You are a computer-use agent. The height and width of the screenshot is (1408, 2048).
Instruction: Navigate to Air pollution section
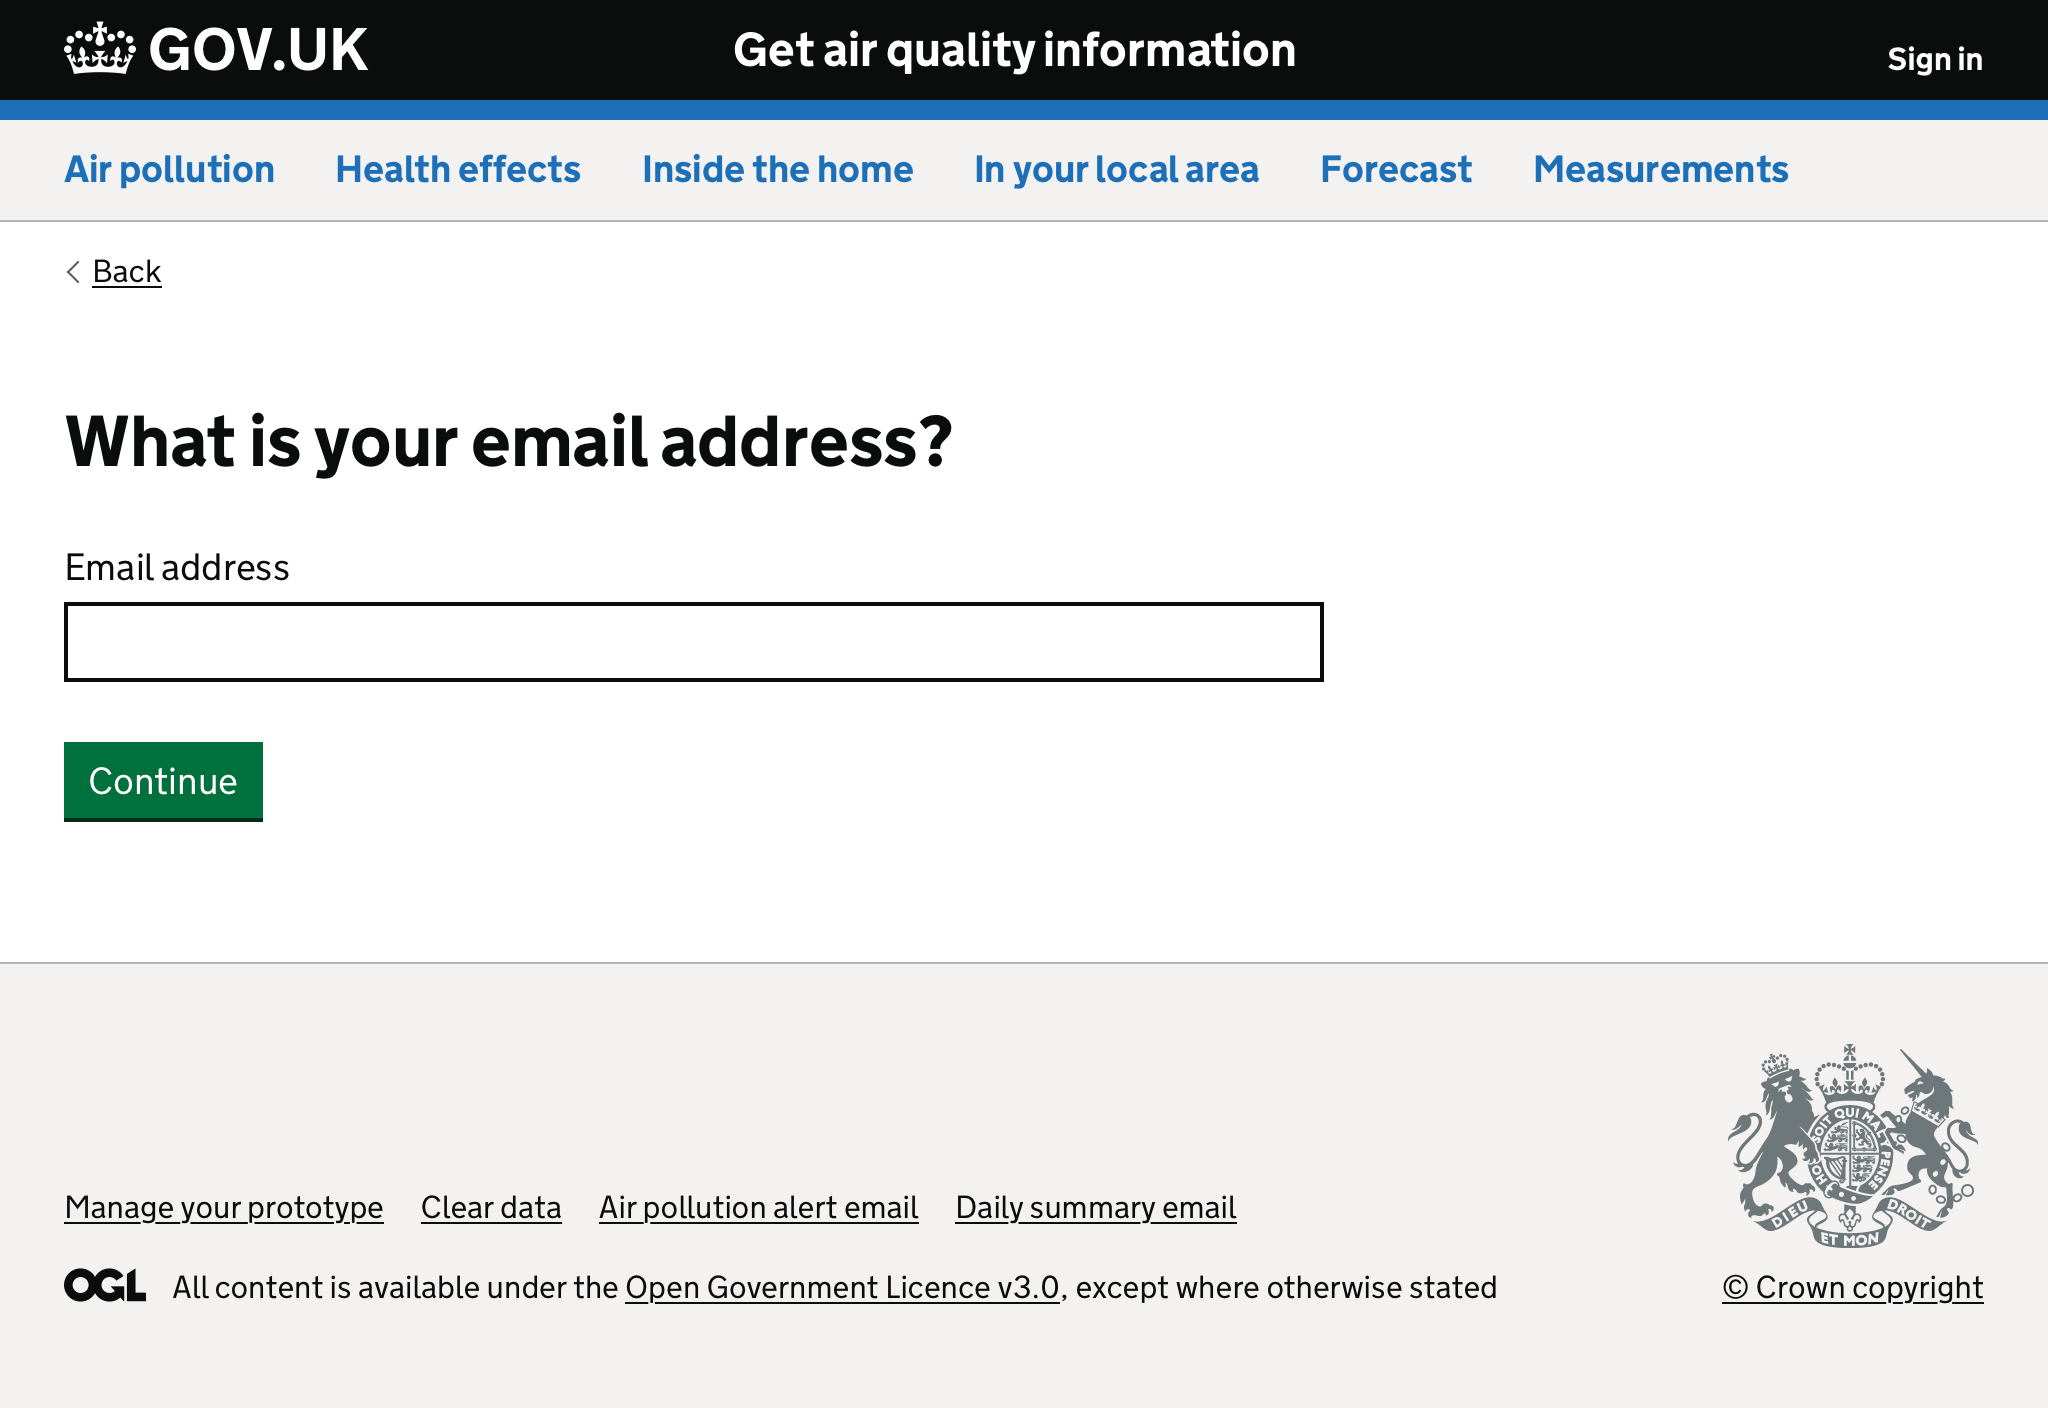tap(168, 168)
